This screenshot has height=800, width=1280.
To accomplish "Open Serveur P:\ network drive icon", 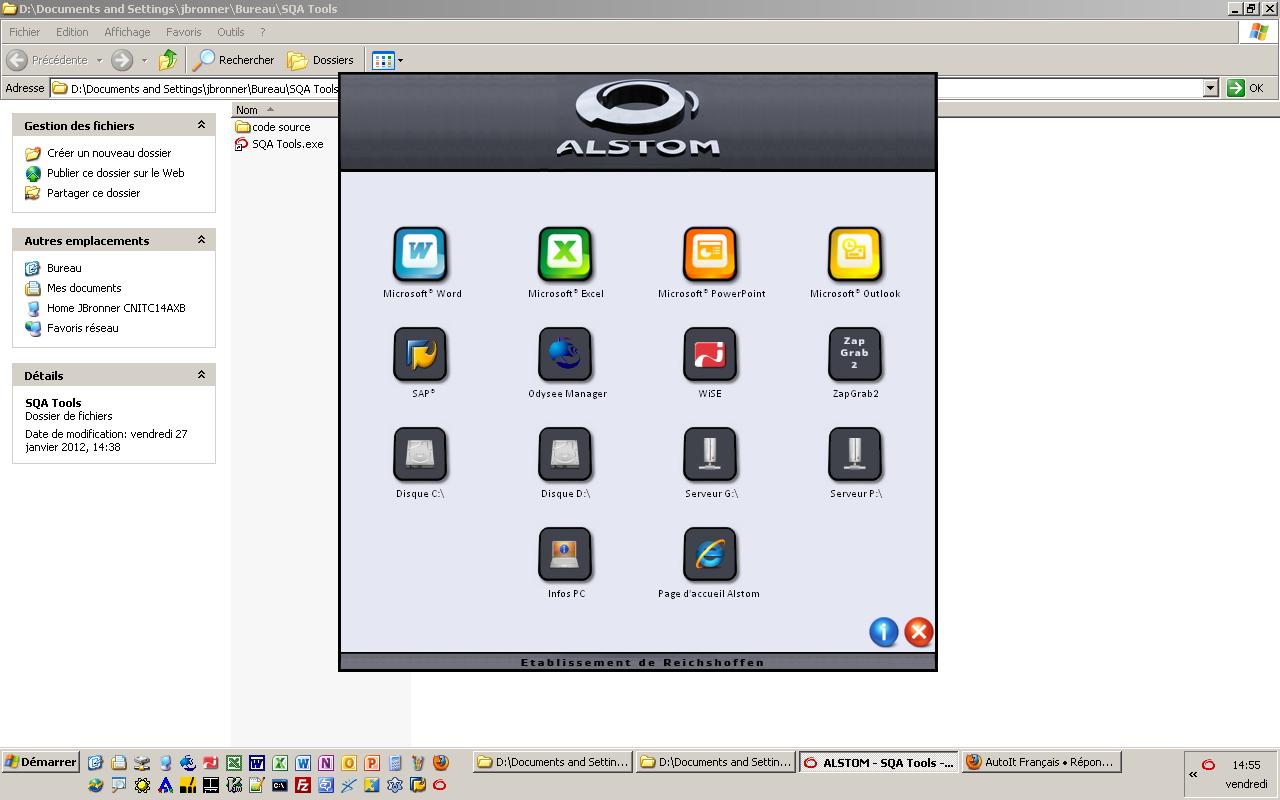I will [x=855, y=453].
